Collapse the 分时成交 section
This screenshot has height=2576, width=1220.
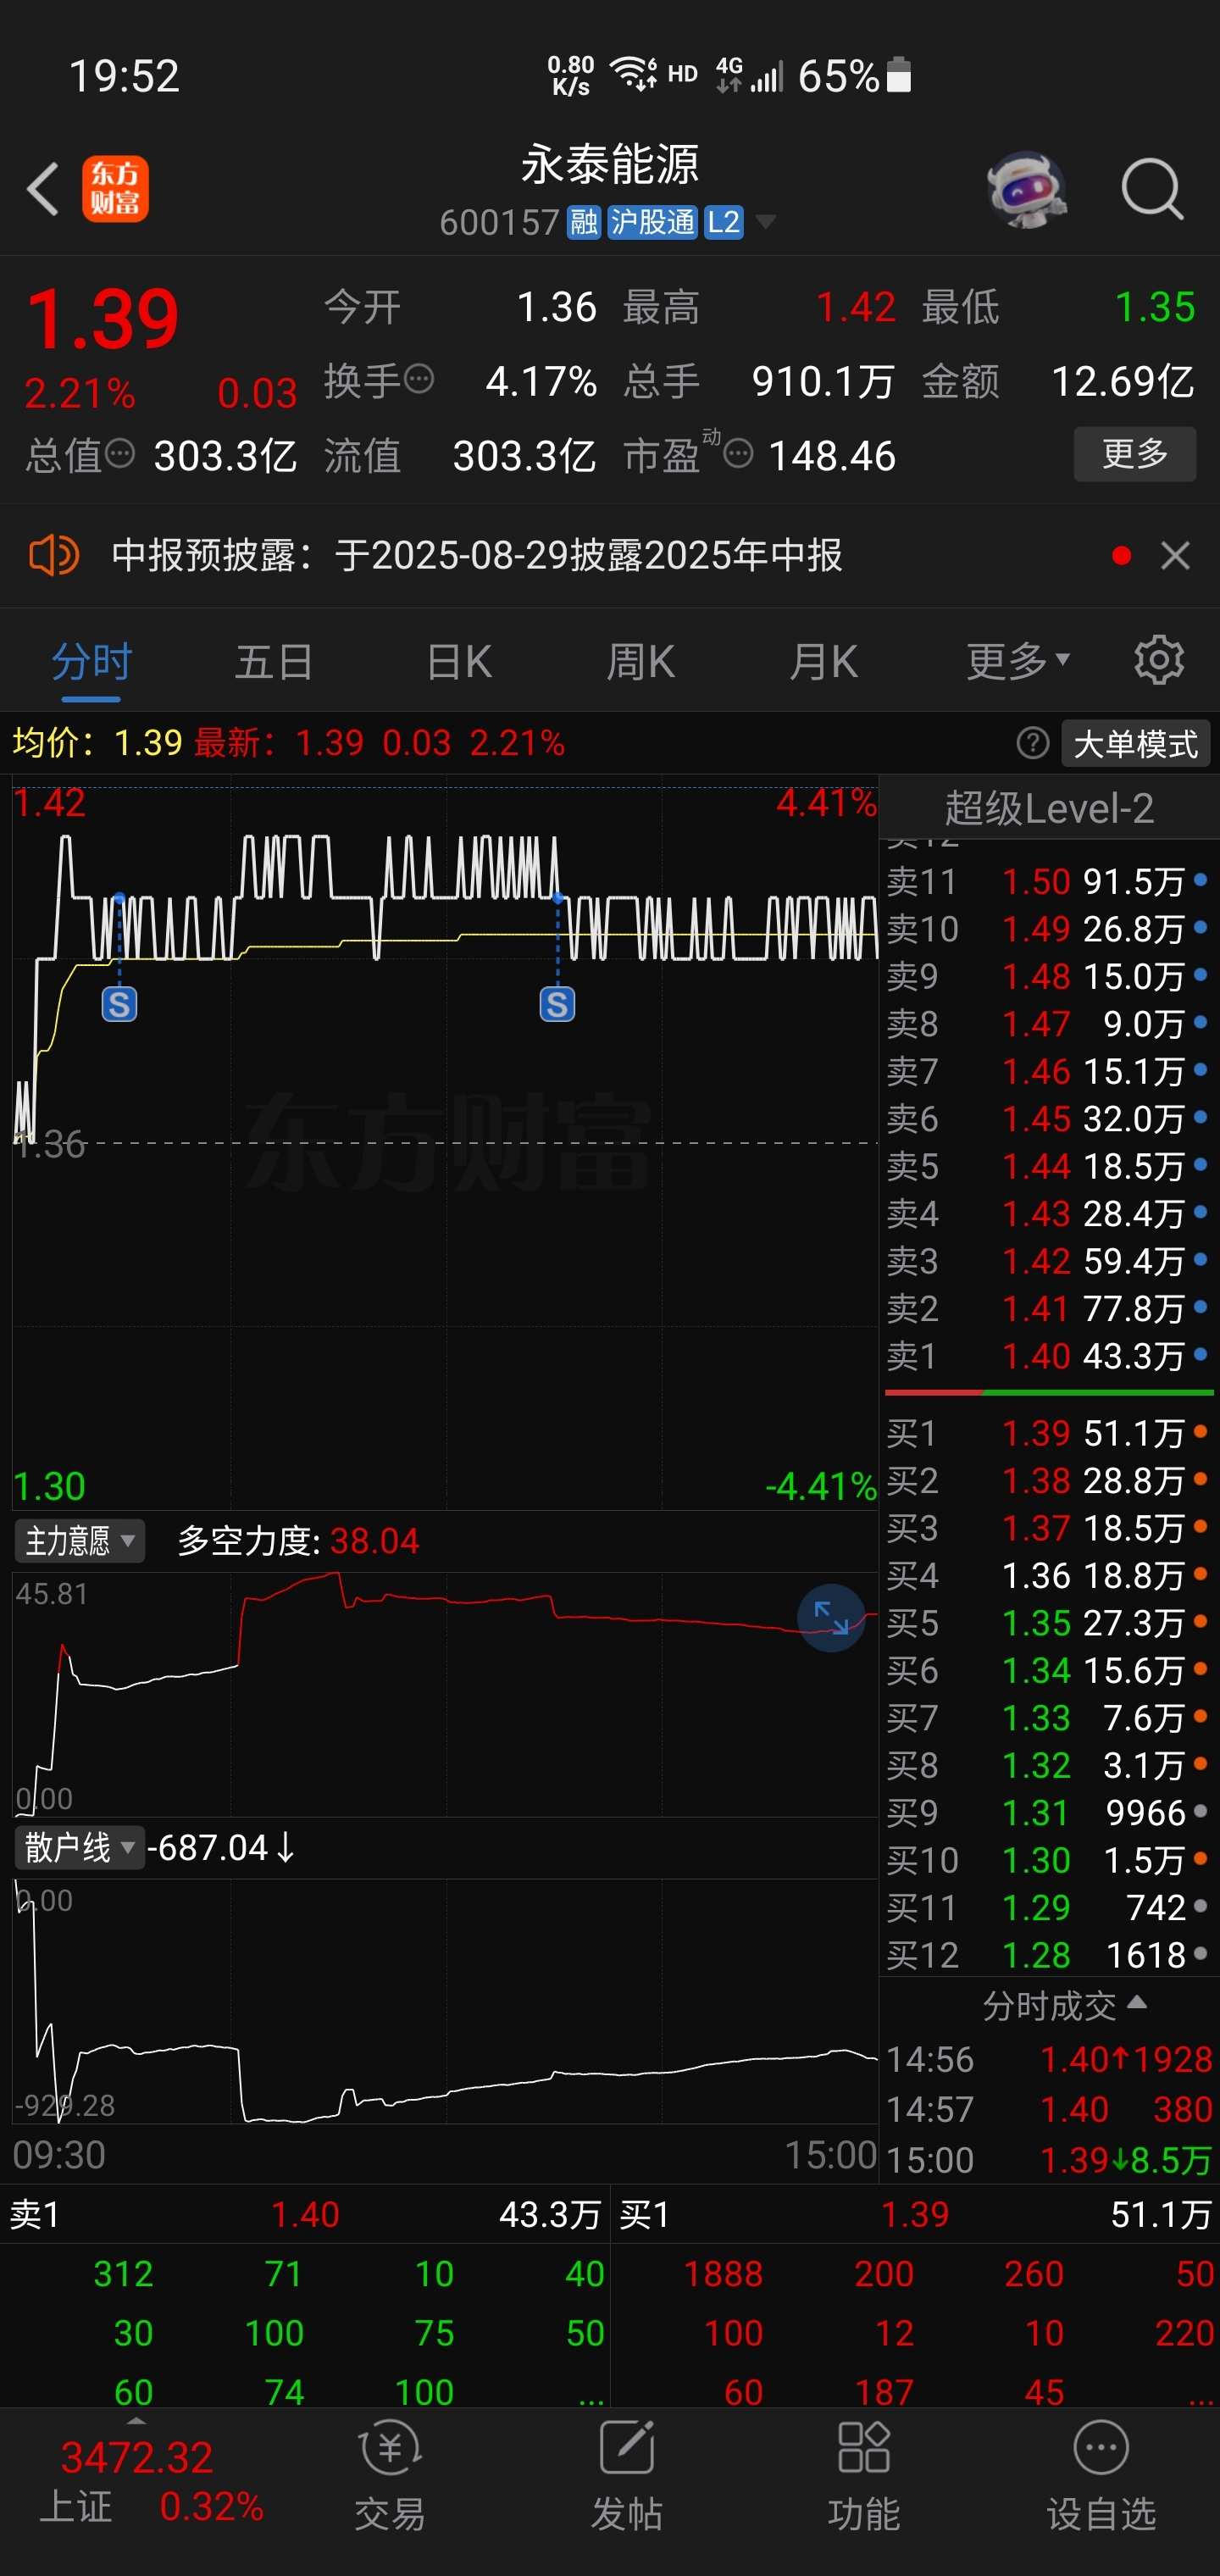[x=1064, y=2005]
